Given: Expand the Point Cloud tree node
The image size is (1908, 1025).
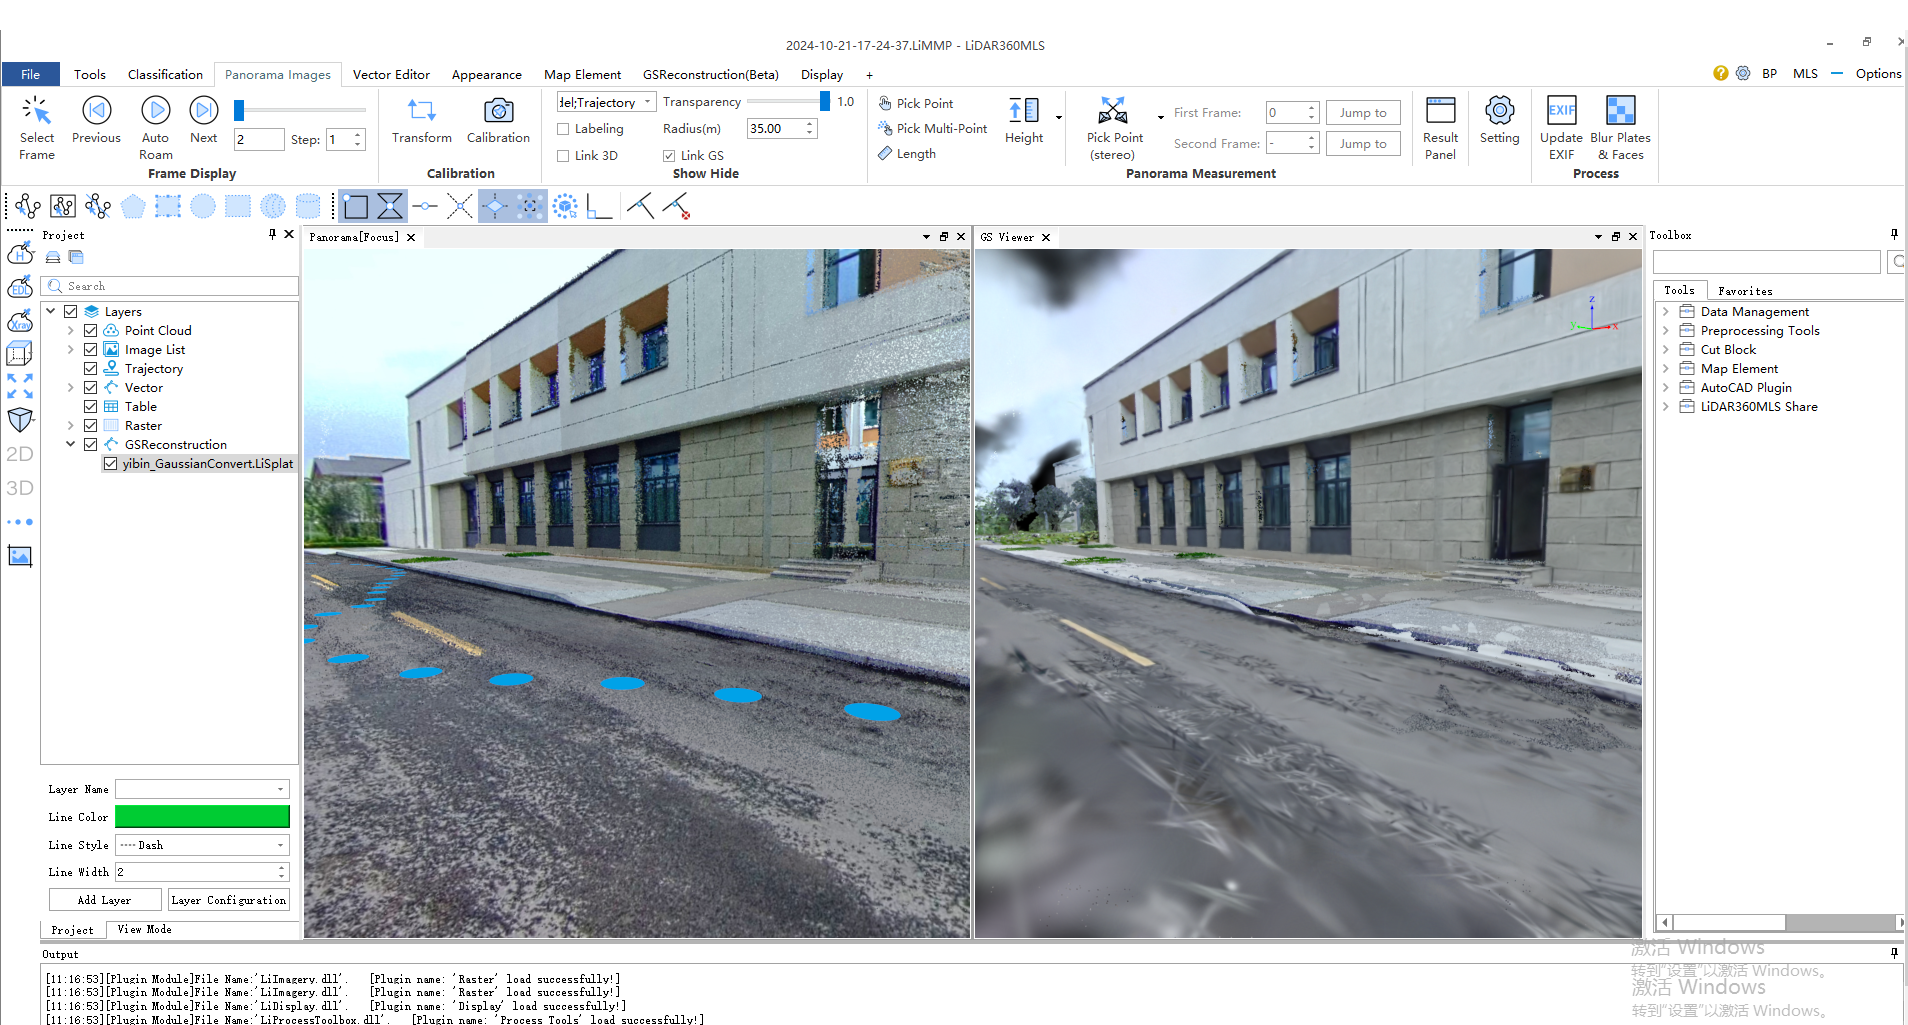Looking at the screenshot, I should click(70, 331).
